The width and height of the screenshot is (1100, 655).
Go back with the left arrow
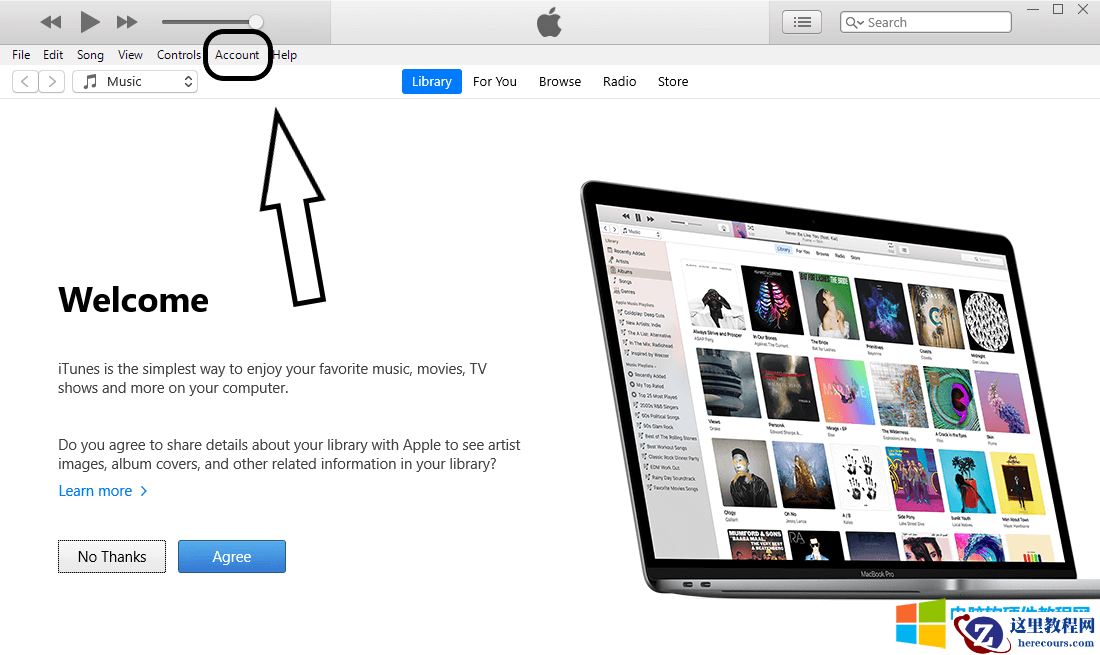25,81
